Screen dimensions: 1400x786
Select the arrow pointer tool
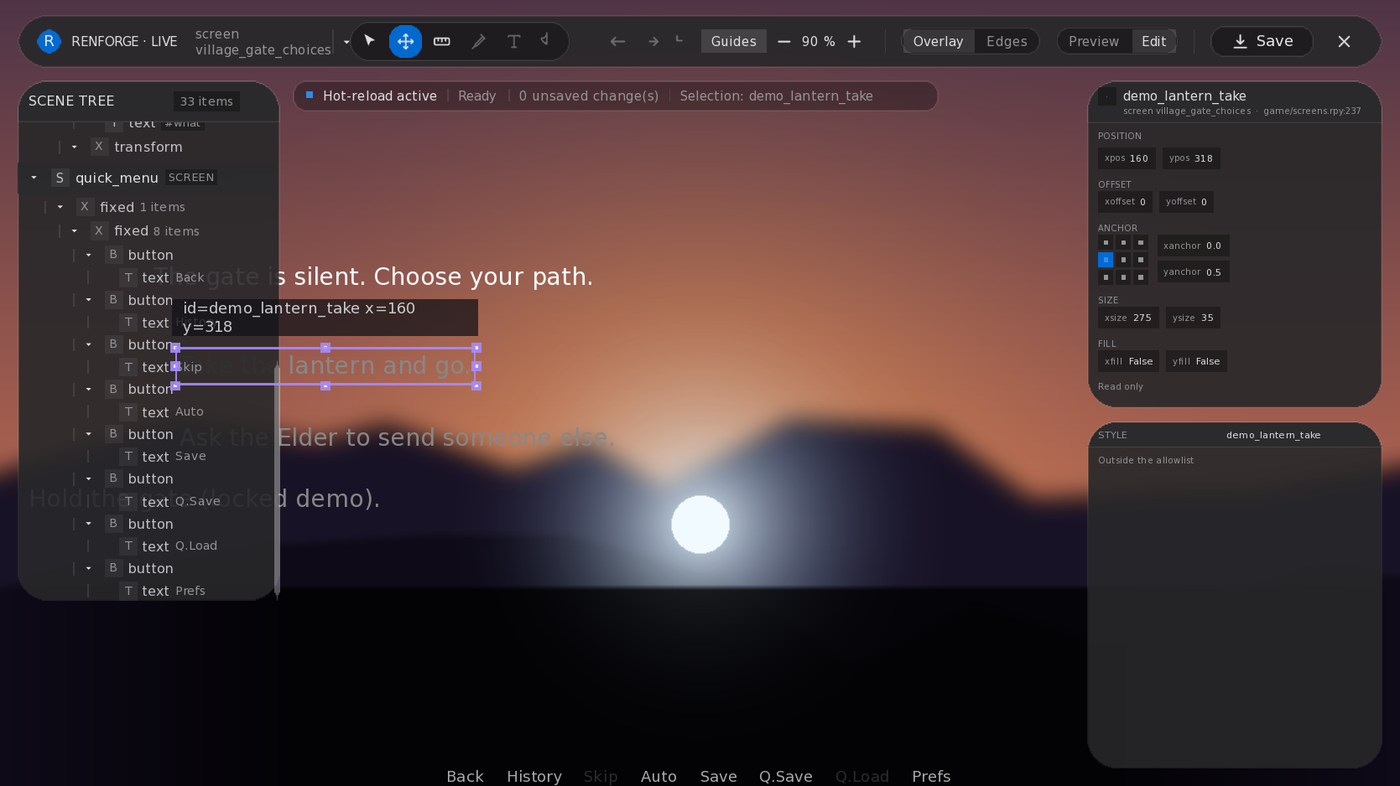pos(370,41)
